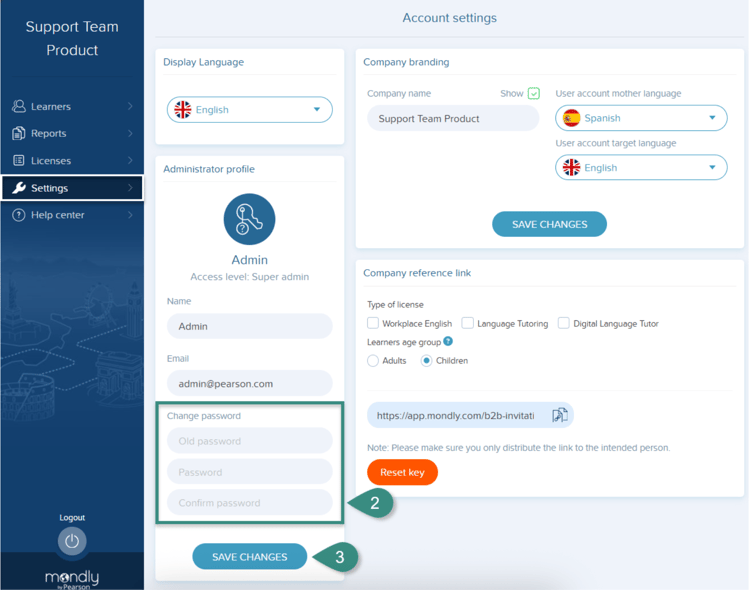The height and width of the screenshot is (590, 750).
Task: Click the Learners people icon in sidebar
Action: coord(19,106)
